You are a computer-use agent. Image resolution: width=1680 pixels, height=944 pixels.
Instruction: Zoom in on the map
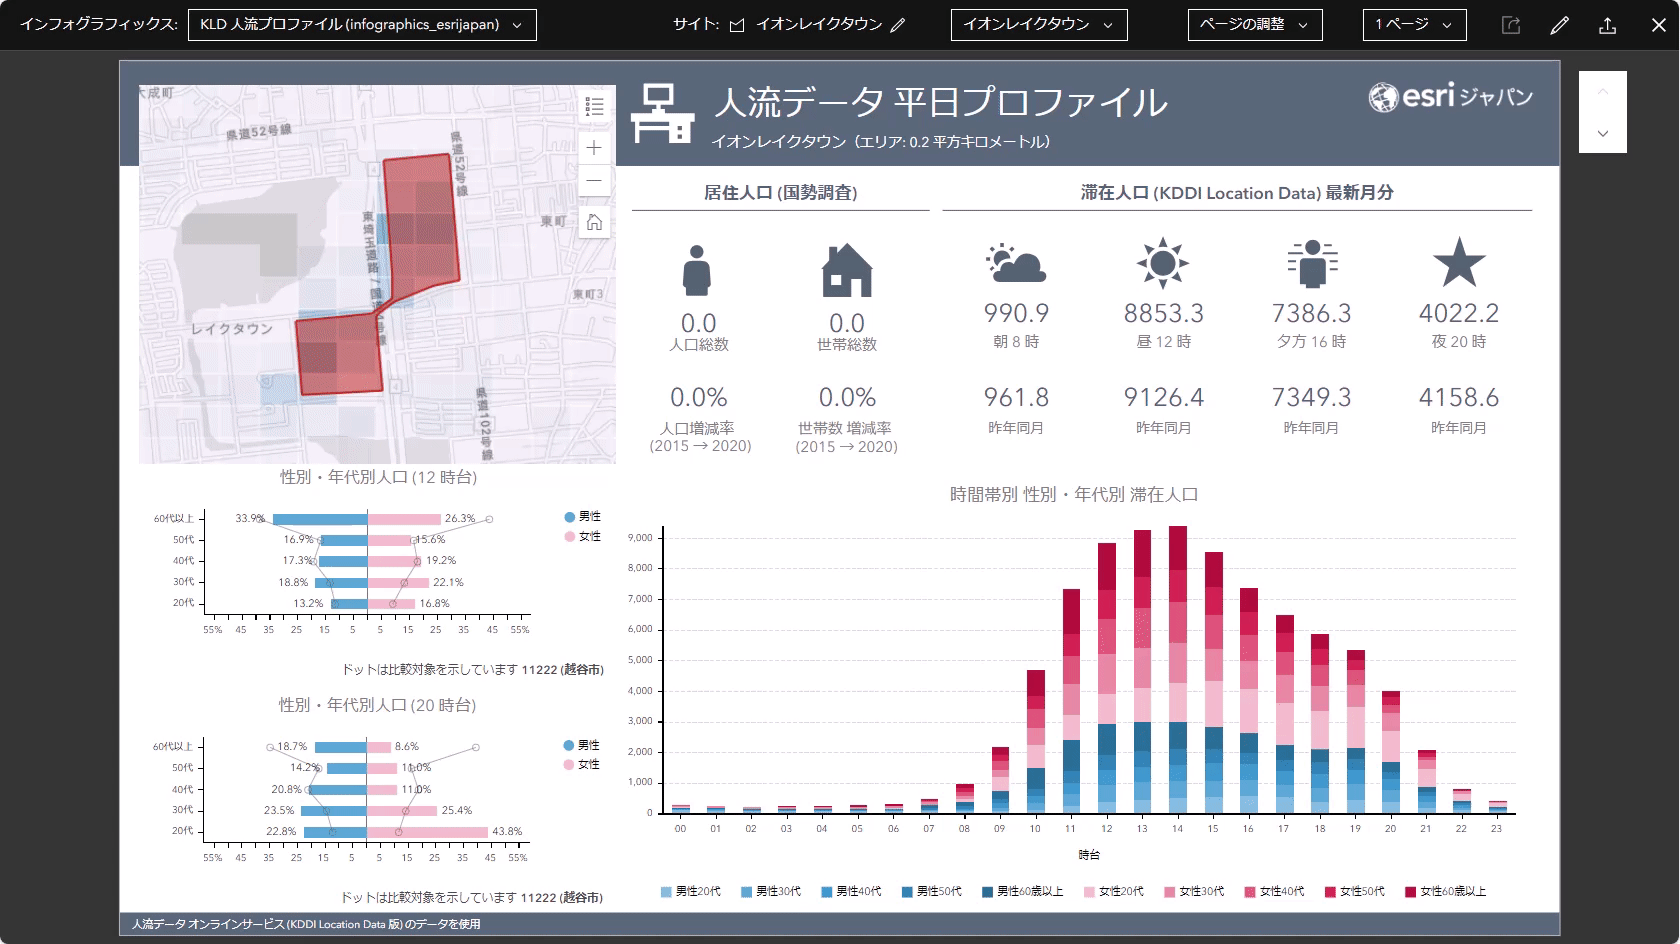coord(594,148)
